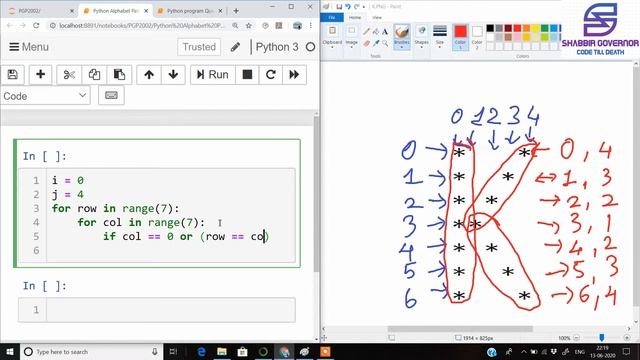Screen dimensions: 640x360
Task: Click the Trusted notebook button
Action: point(199,47)
